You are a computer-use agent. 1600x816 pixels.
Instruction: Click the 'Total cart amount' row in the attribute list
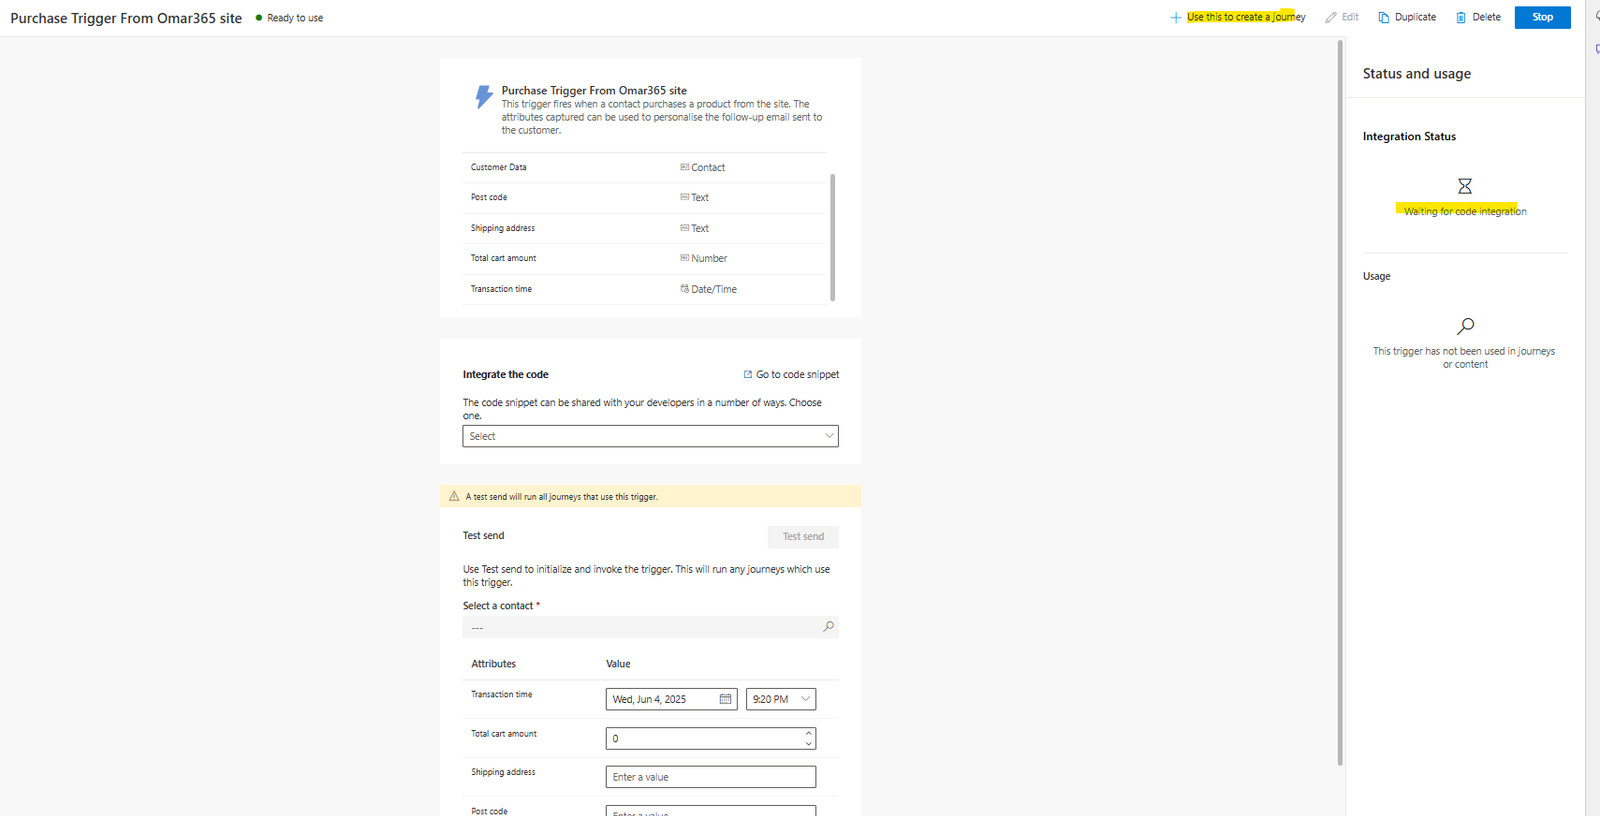click(x=645, y=258)
